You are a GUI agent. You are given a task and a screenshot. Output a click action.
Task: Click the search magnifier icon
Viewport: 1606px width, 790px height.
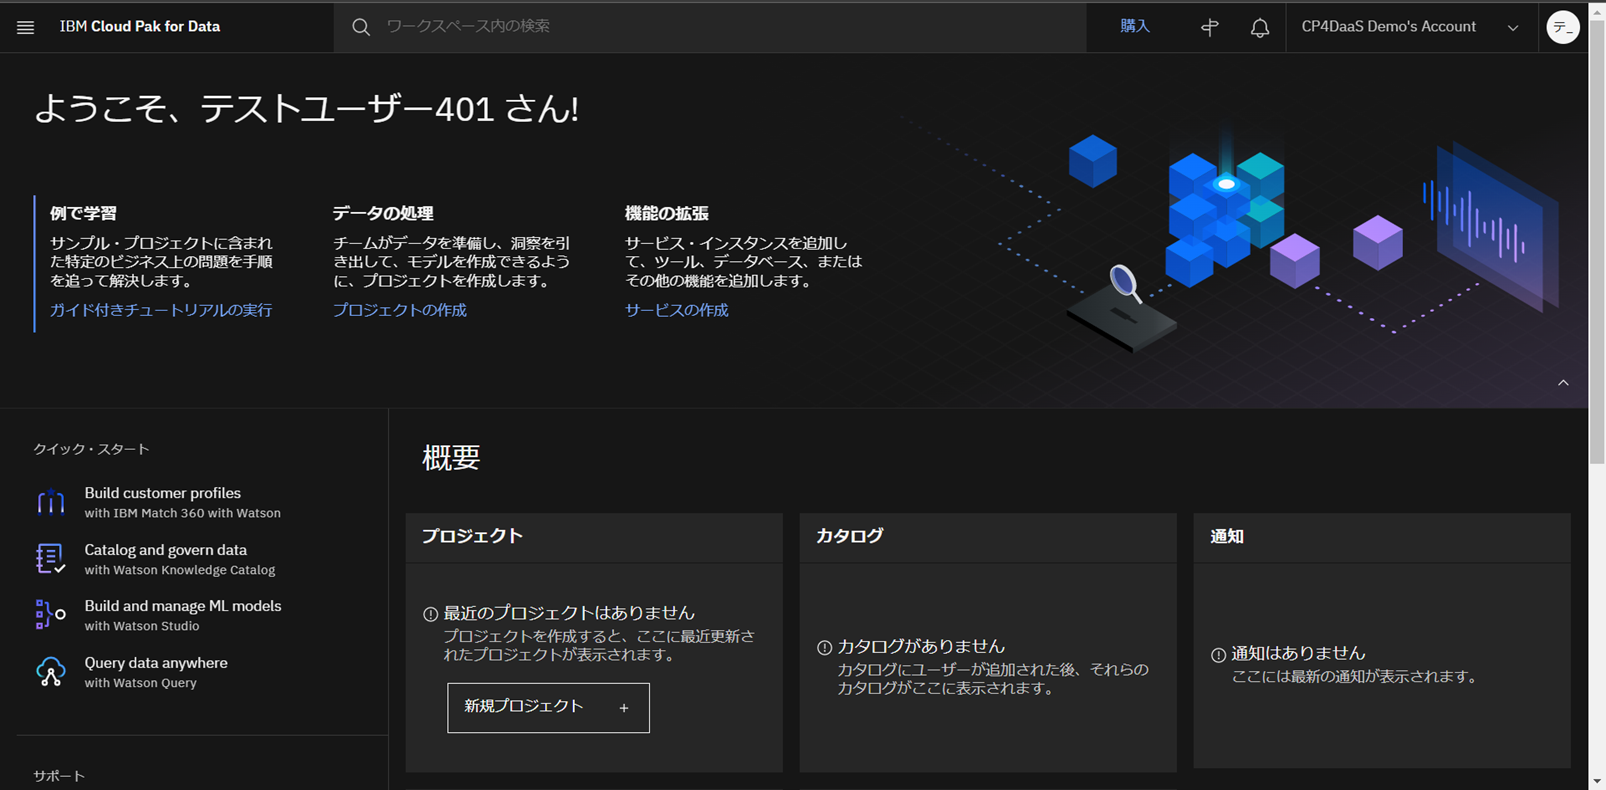click(361, 27)
